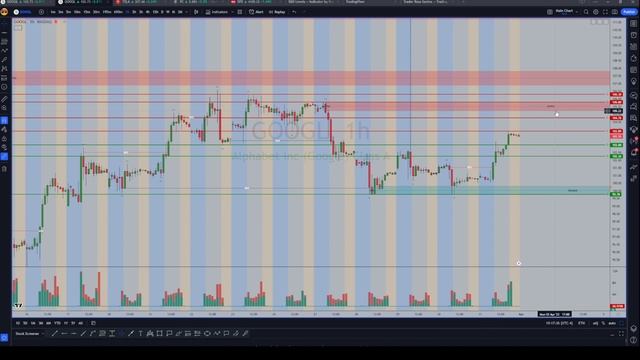640x360 pixels.
Task: Maximize the bottom panel
Action: tap(621, 333)
